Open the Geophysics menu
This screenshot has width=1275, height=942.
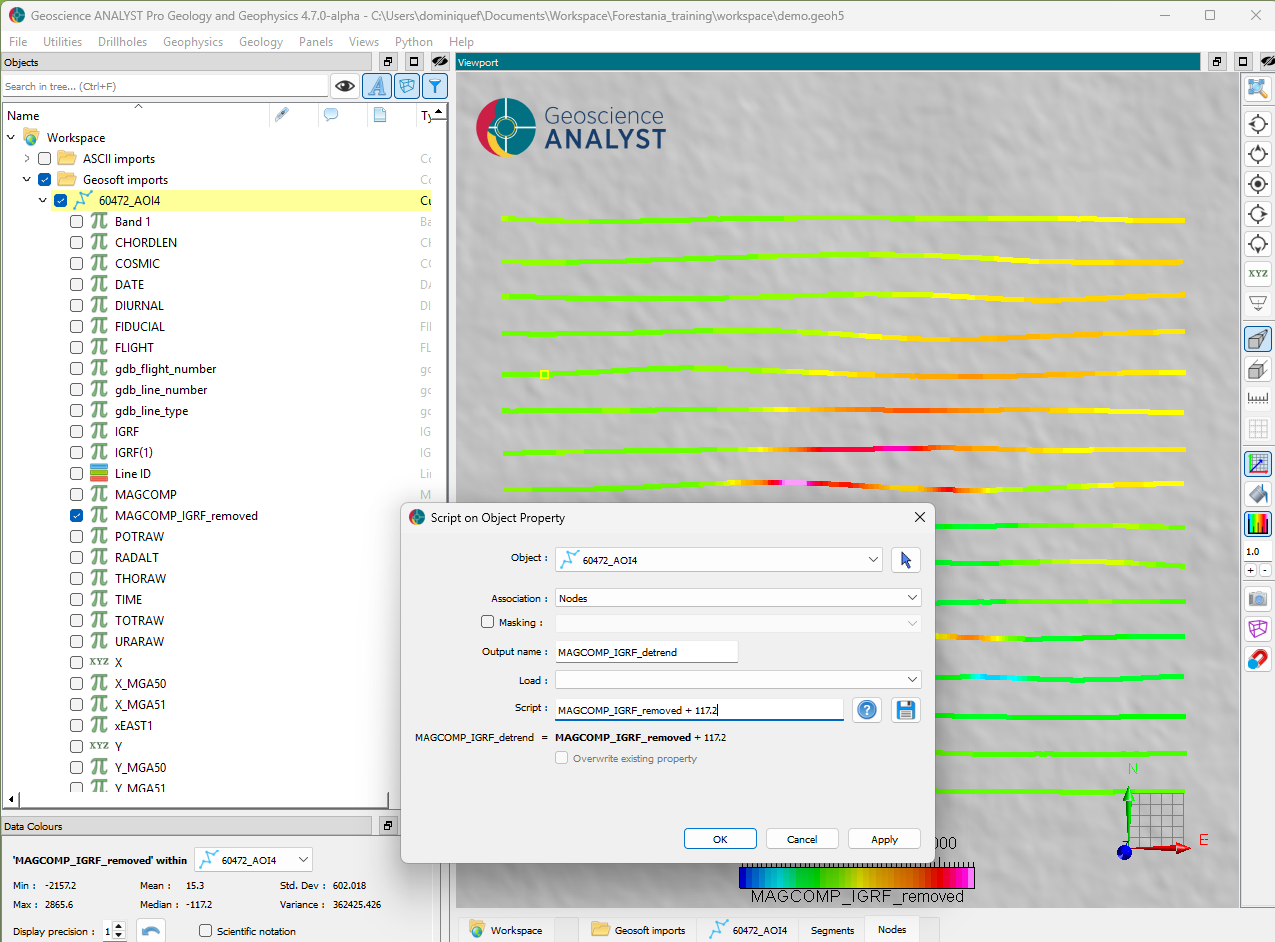(x=193, y=42)
